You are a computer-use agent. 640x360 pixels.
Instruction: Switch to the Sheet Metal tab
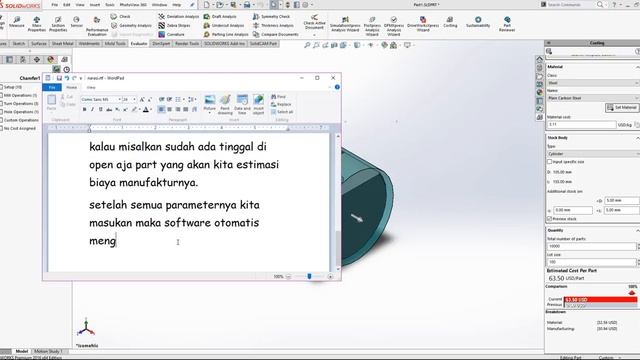62,43
